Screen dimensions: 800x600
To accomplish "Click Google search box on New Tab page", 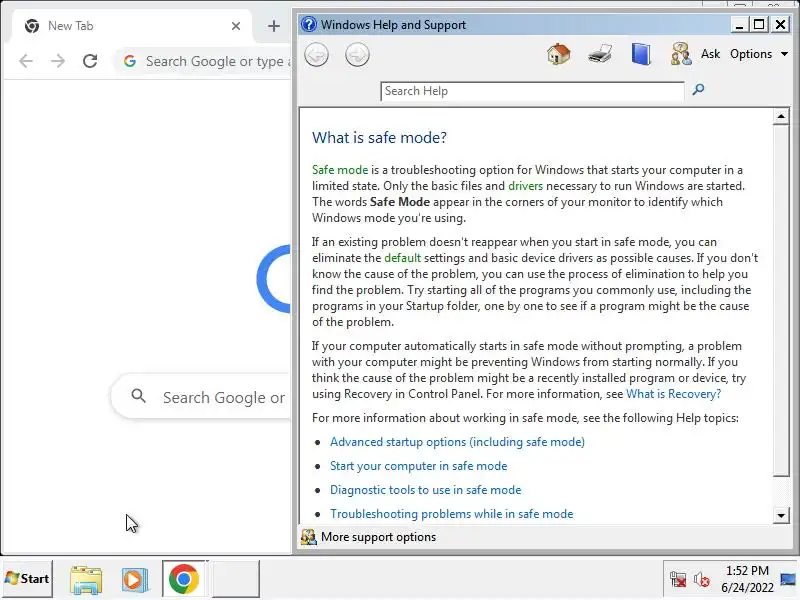I will click(x=201, y=397).
